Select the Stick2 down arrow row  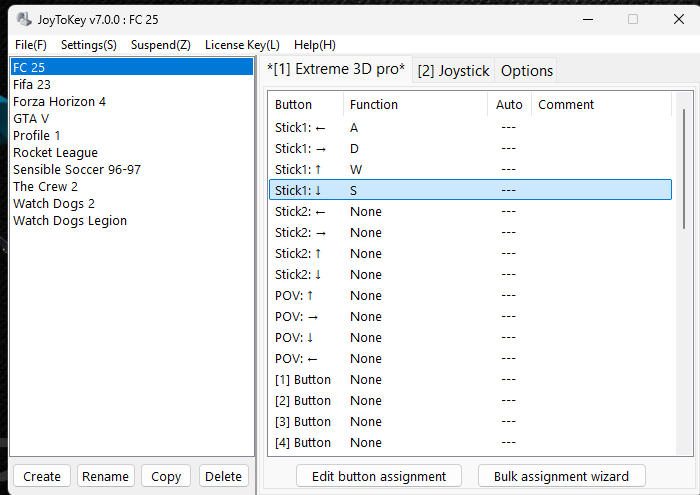click(x=471, y=275)
